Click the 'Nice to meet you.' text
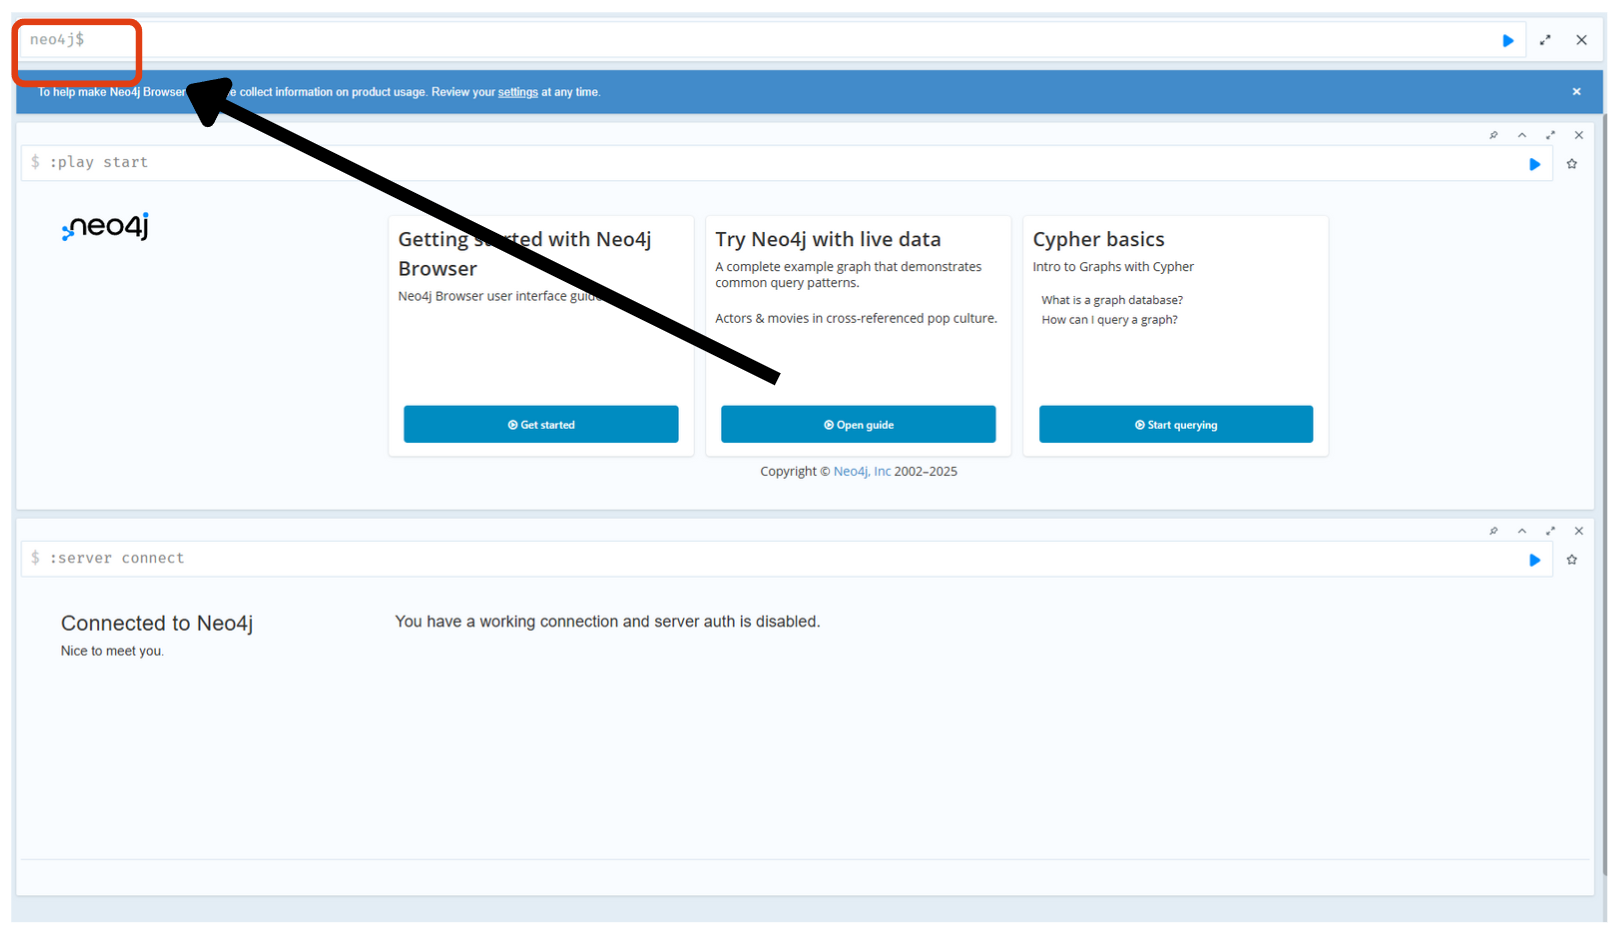 (112, 651)
